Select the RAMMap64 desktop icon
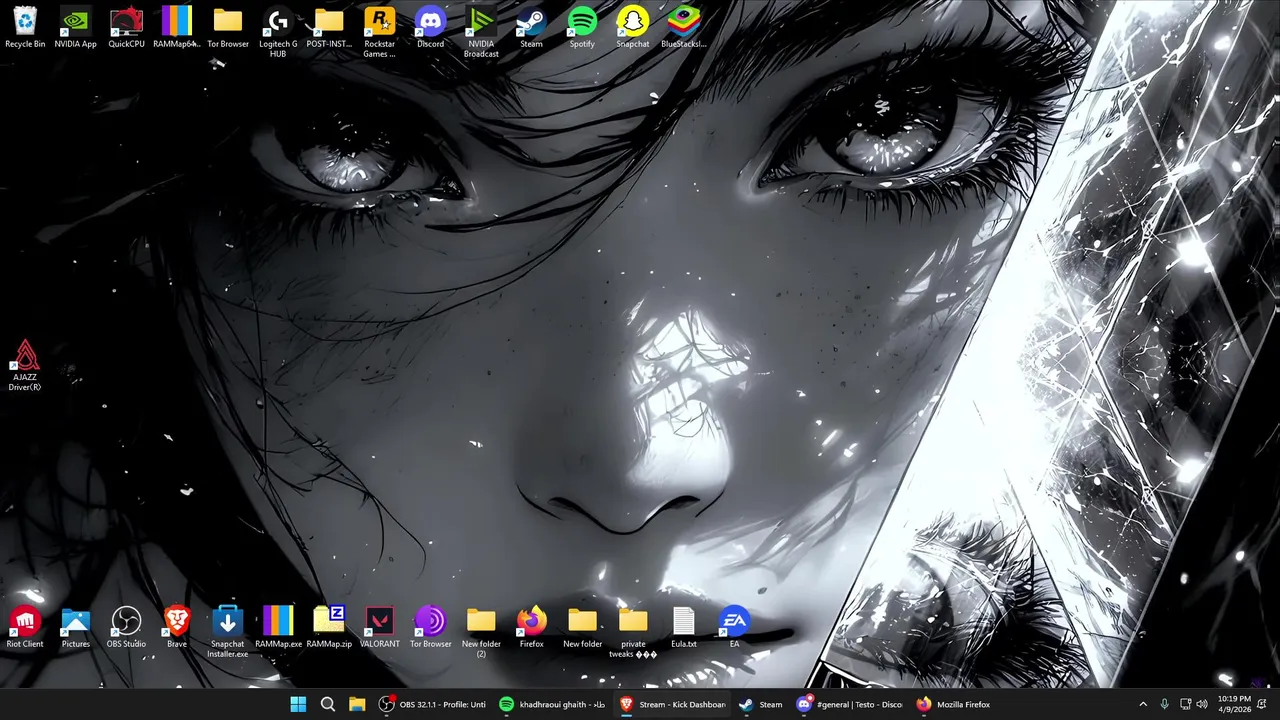1280x720 pixels. 177,28
